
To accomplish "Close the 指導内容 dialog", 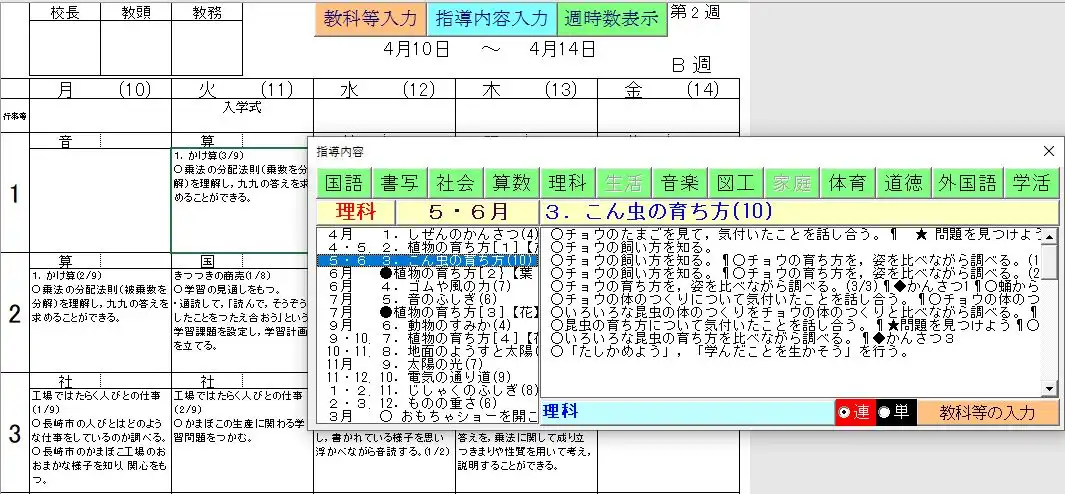I will pyautogui.click(x=1048, y=151).
